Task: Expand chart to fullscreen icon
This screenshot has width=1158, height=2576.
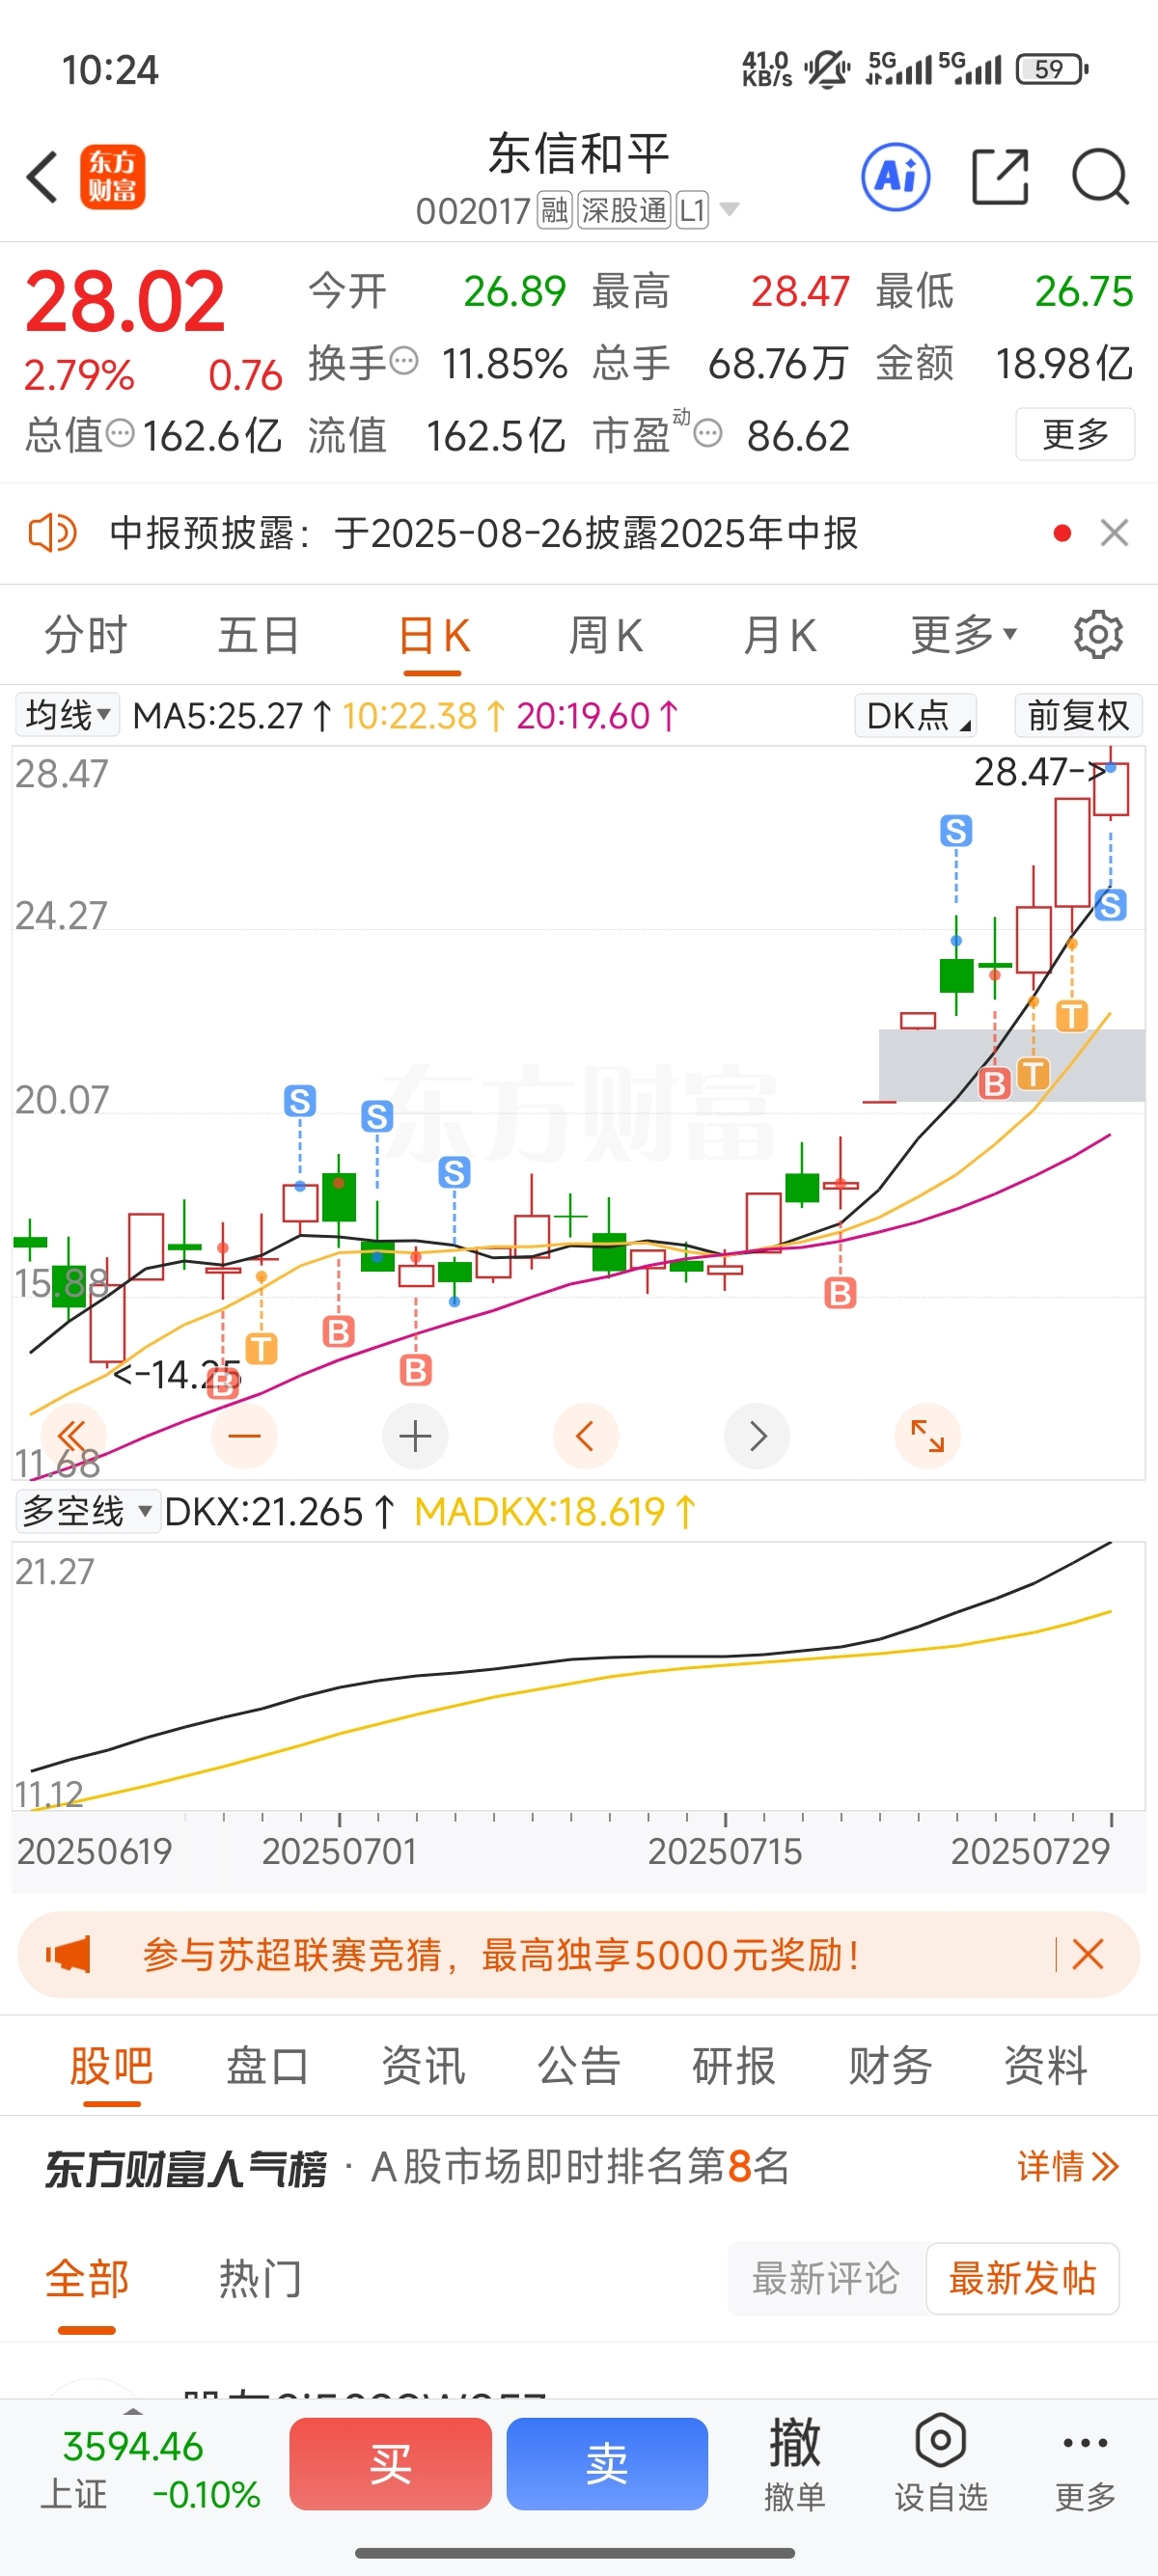Action: pos(927,1437)
